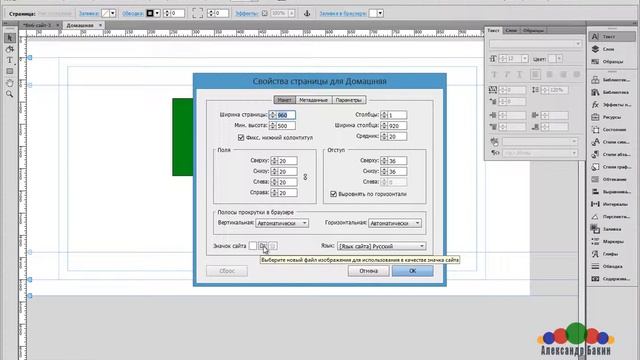Open the font family dropdown in Text panel

pyautogui.click(x=536, y=44)
